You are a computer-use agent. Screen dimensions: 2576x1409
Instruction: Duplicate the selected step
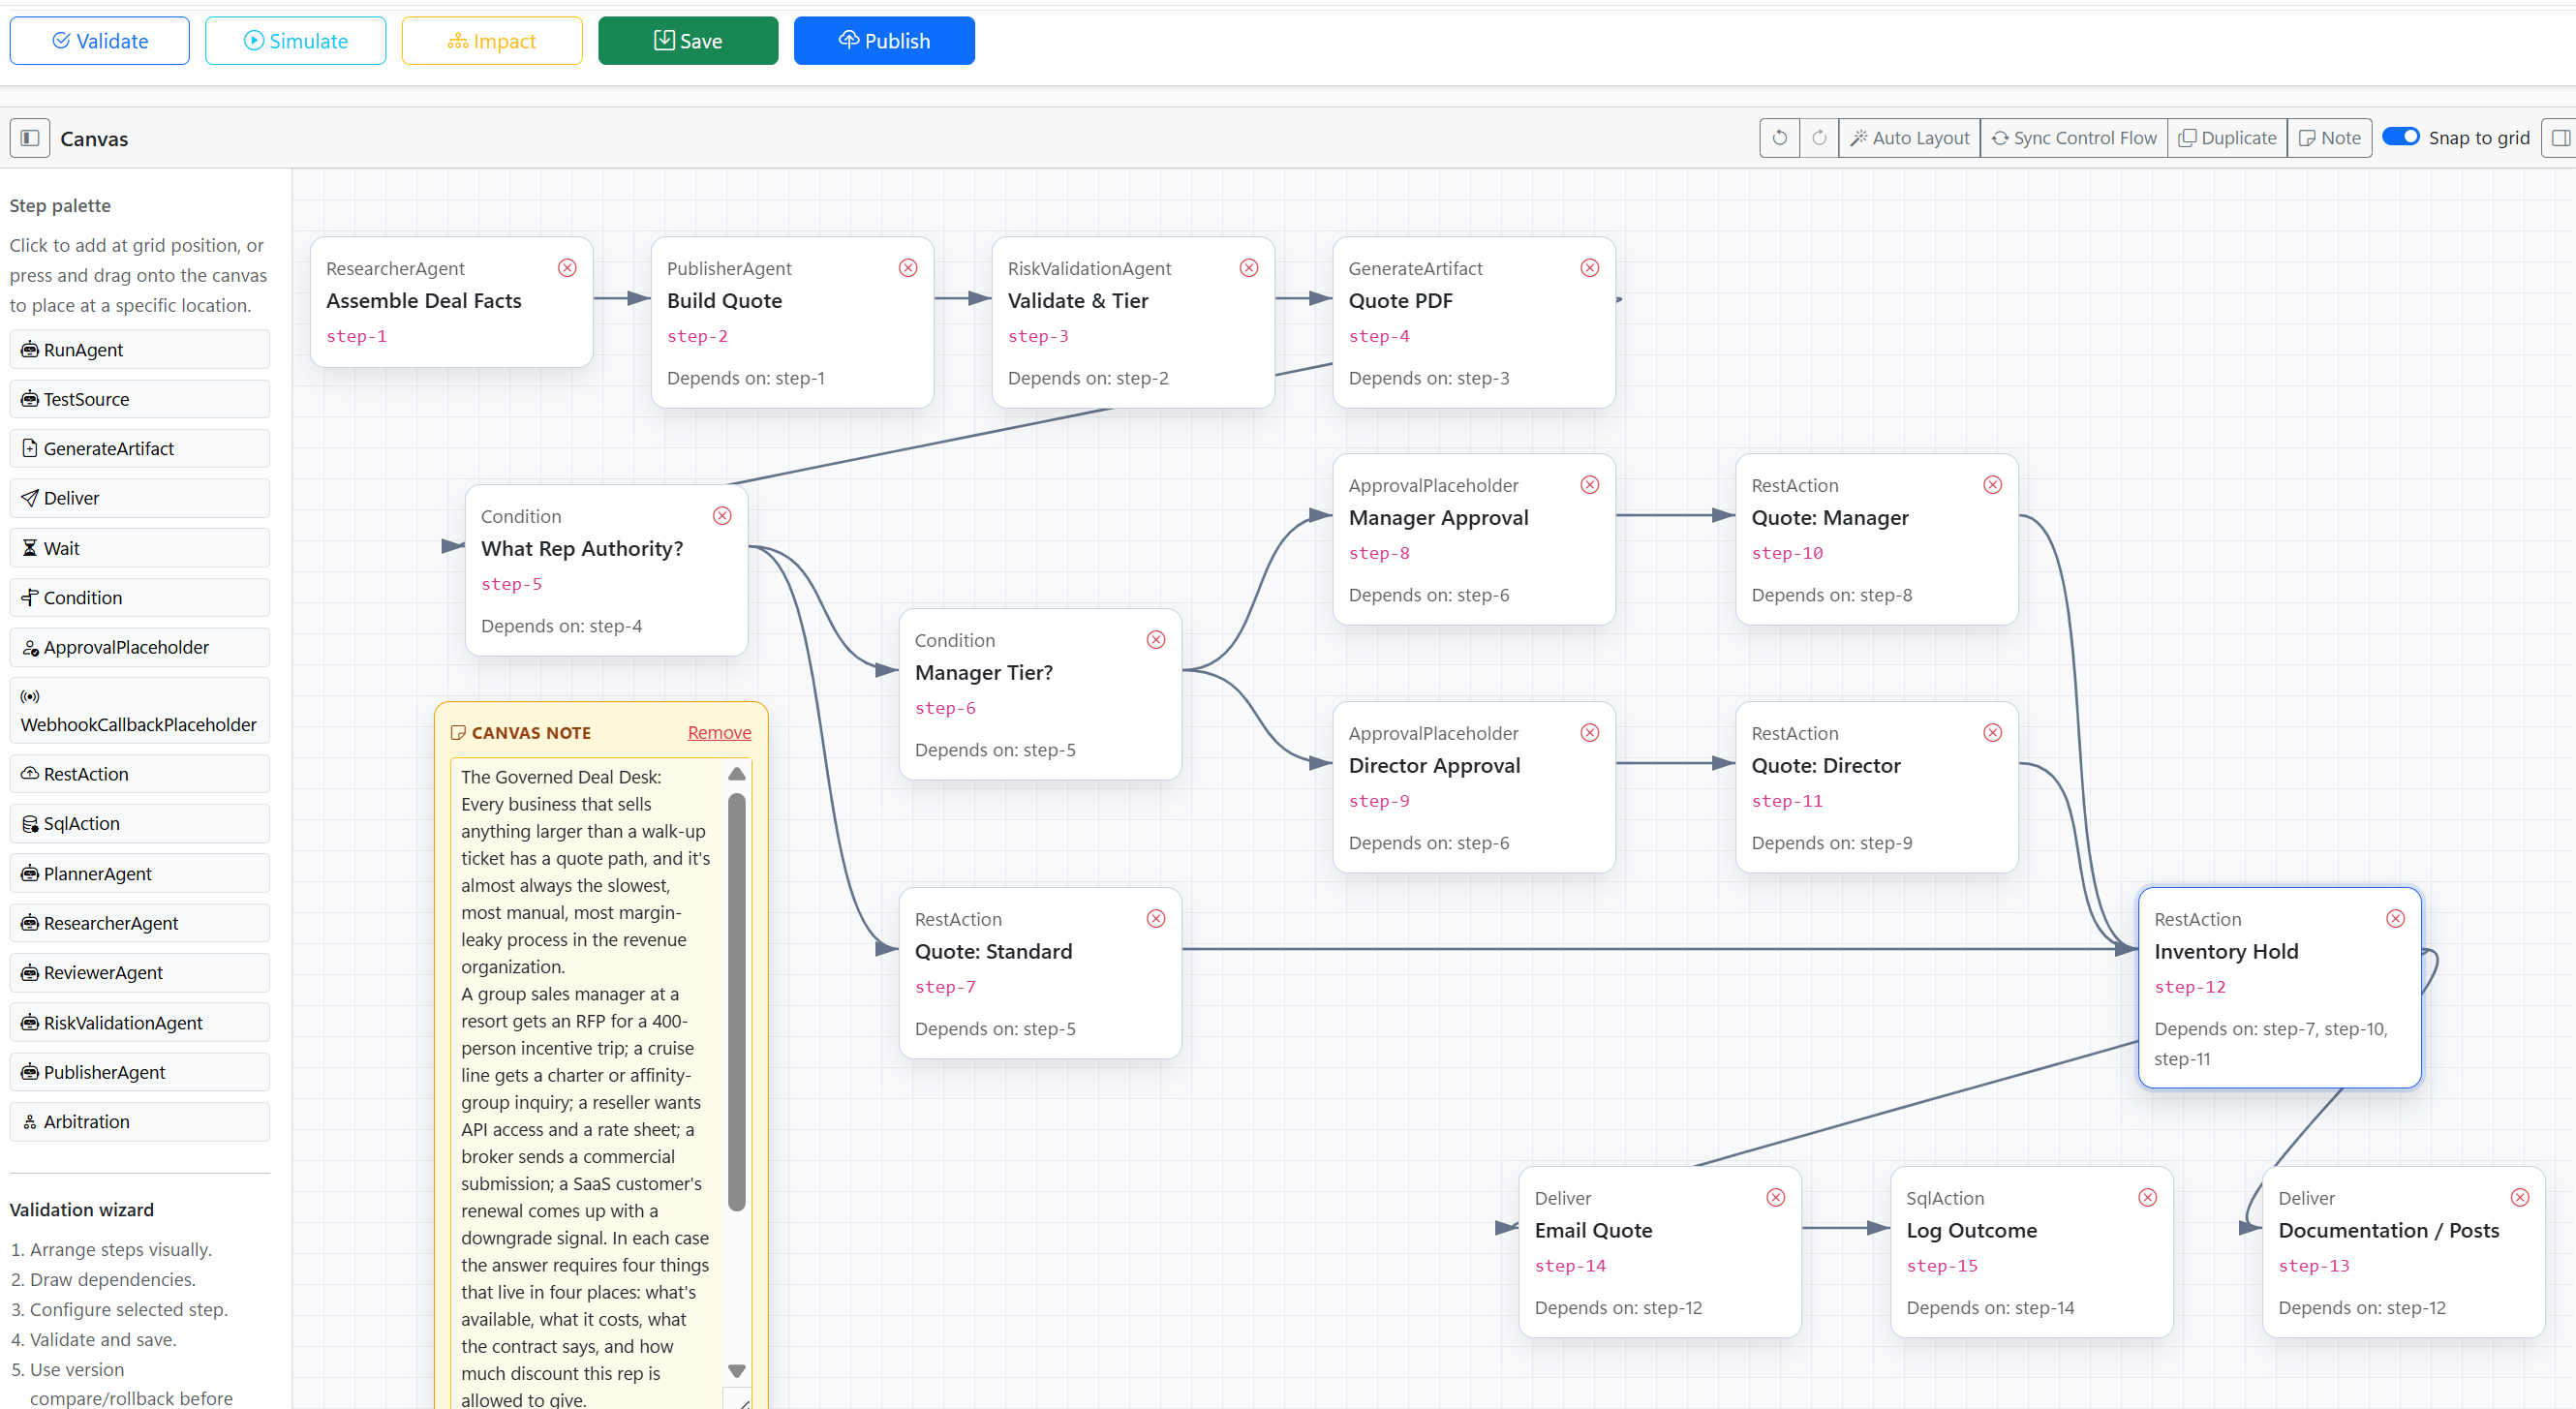click(x=2227, y=138)
